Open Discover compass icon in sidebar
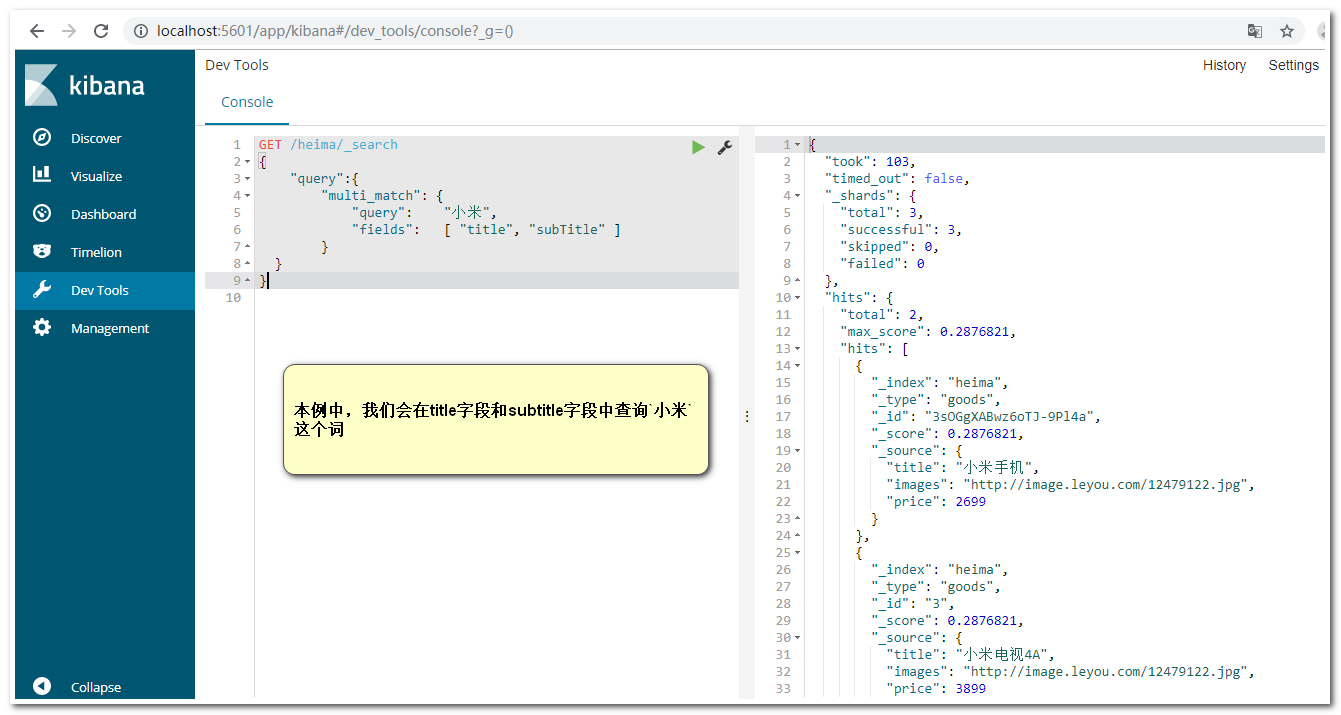The image size is (1341, 715). pos(42,138)
